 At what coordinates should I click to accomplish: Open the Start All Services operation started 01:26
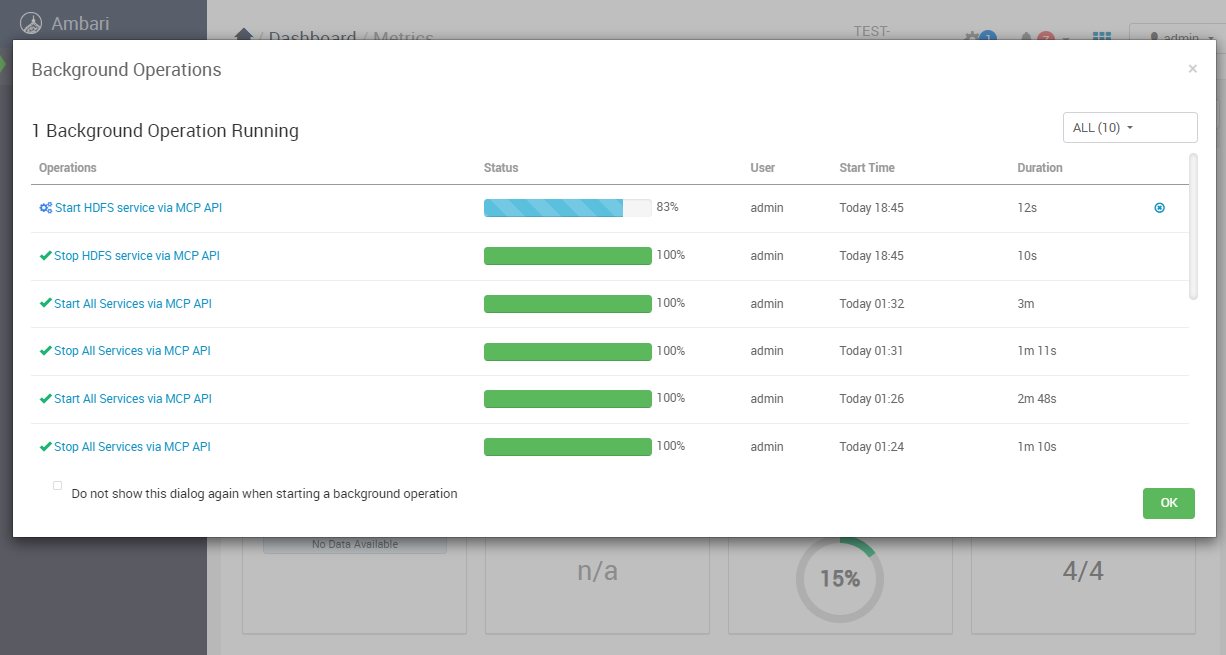(133, 399)
